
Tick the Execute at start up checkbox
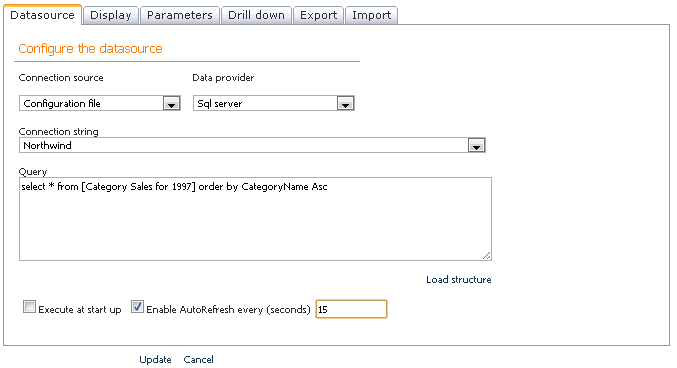[x=29, y=307]
